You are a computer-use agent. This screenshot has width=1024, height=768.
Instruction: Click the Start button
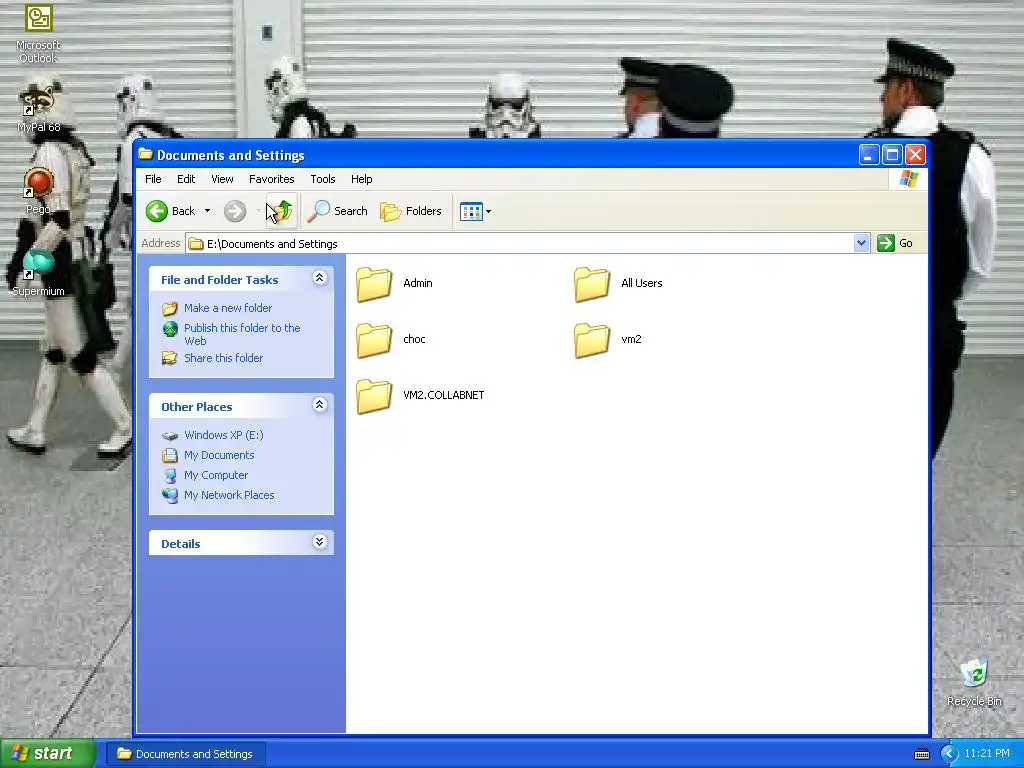(47, 754)
